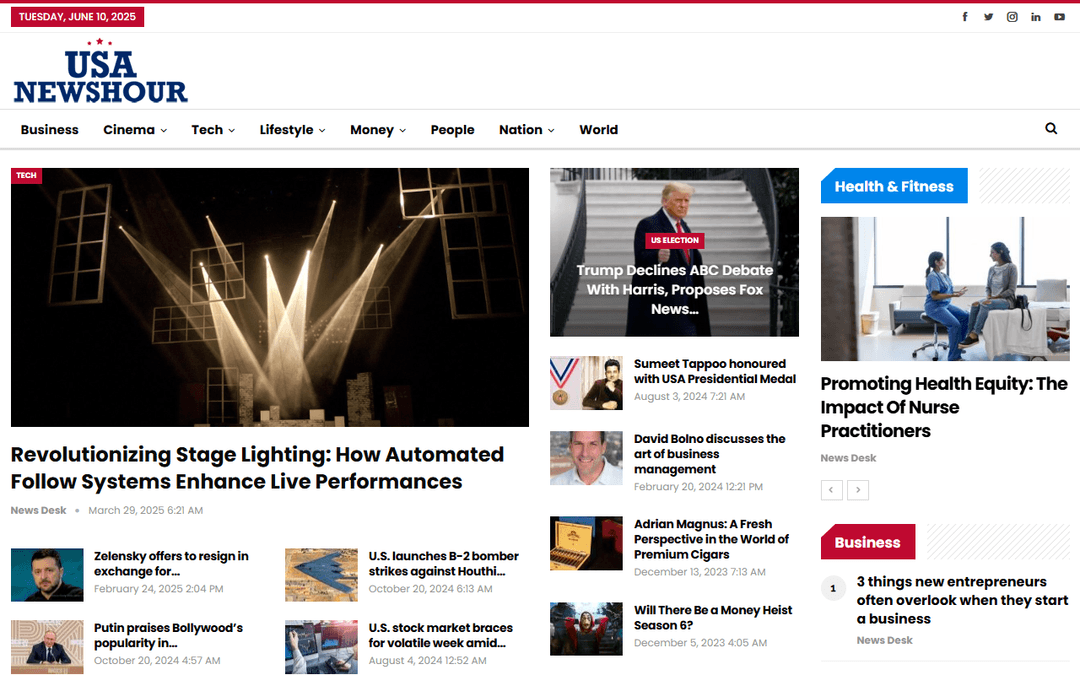Read U.S. stock market braces article
The width and height of the screenshot is (1080, 675).
[x=441, y=635]
